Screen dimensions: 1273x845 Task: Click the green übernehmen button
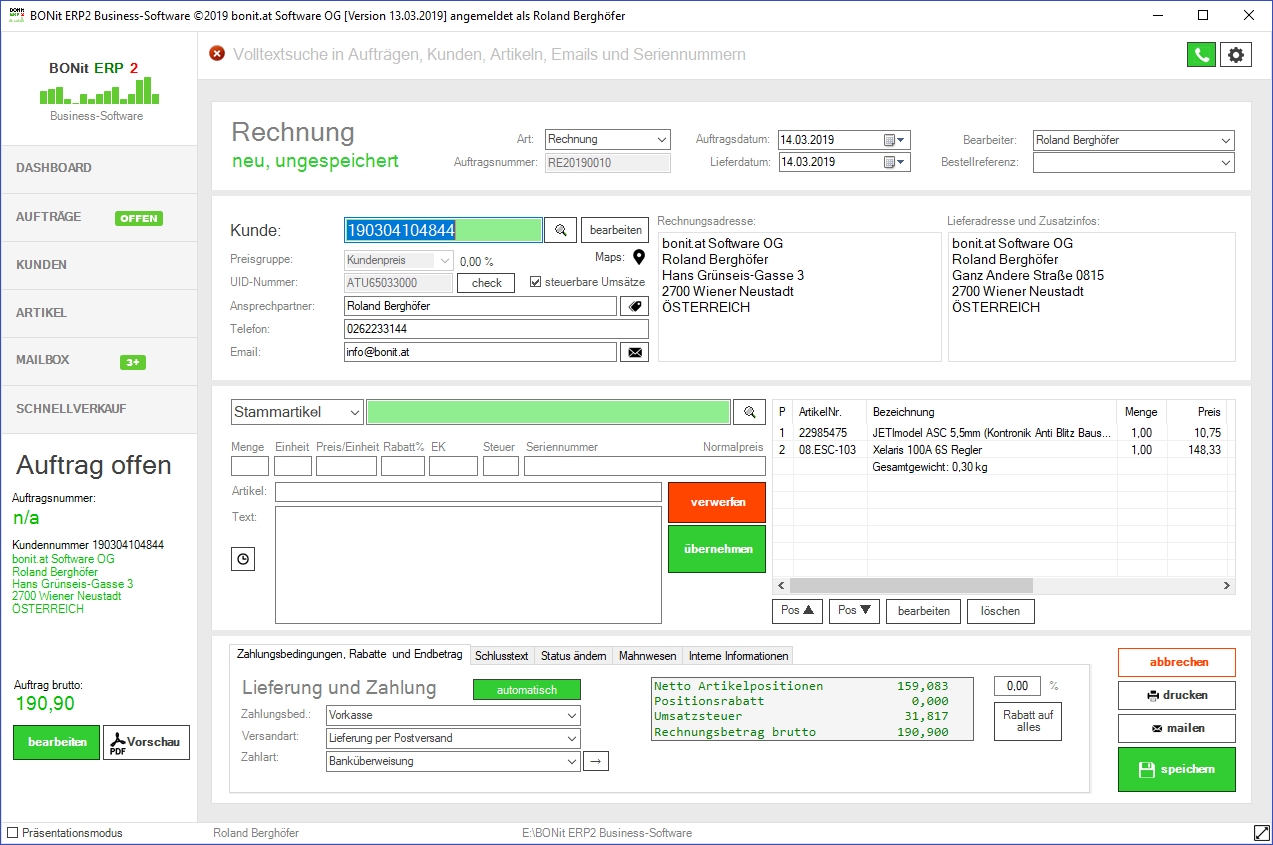tap(717, 549)
